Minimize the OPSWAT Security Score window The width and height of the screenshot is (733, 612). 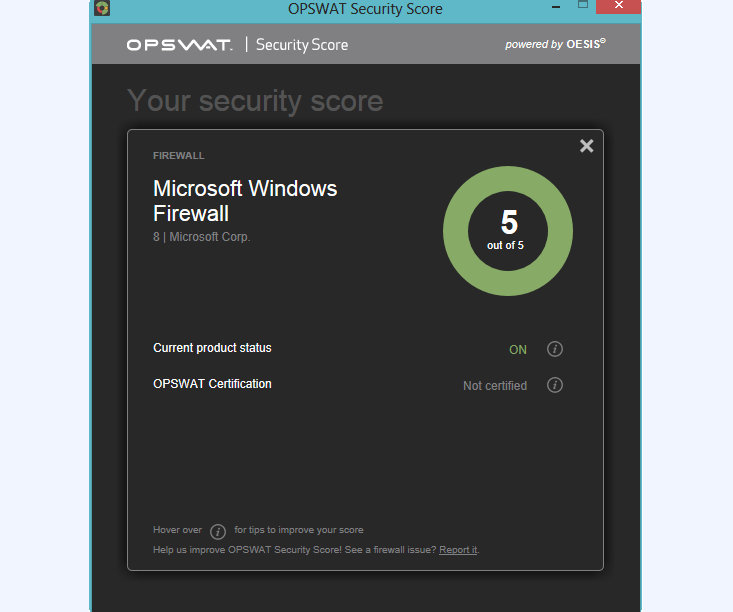pos(556,7)
